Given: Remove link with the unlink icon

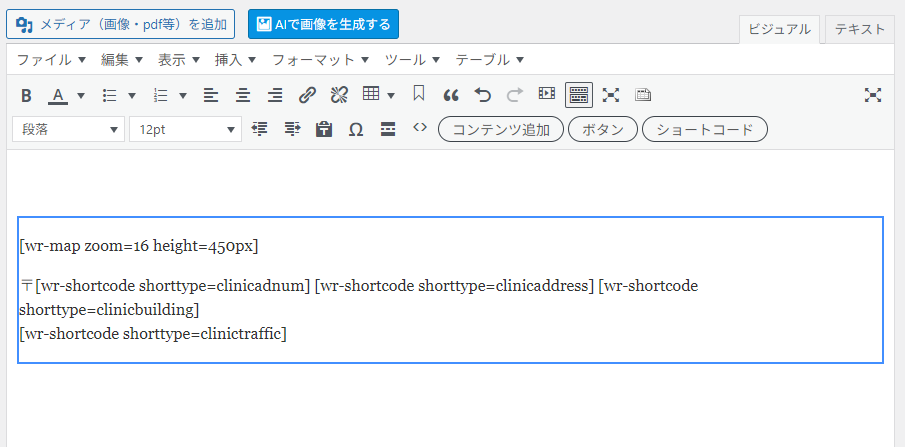Looking at the screenshot, I should click(339, 95).
